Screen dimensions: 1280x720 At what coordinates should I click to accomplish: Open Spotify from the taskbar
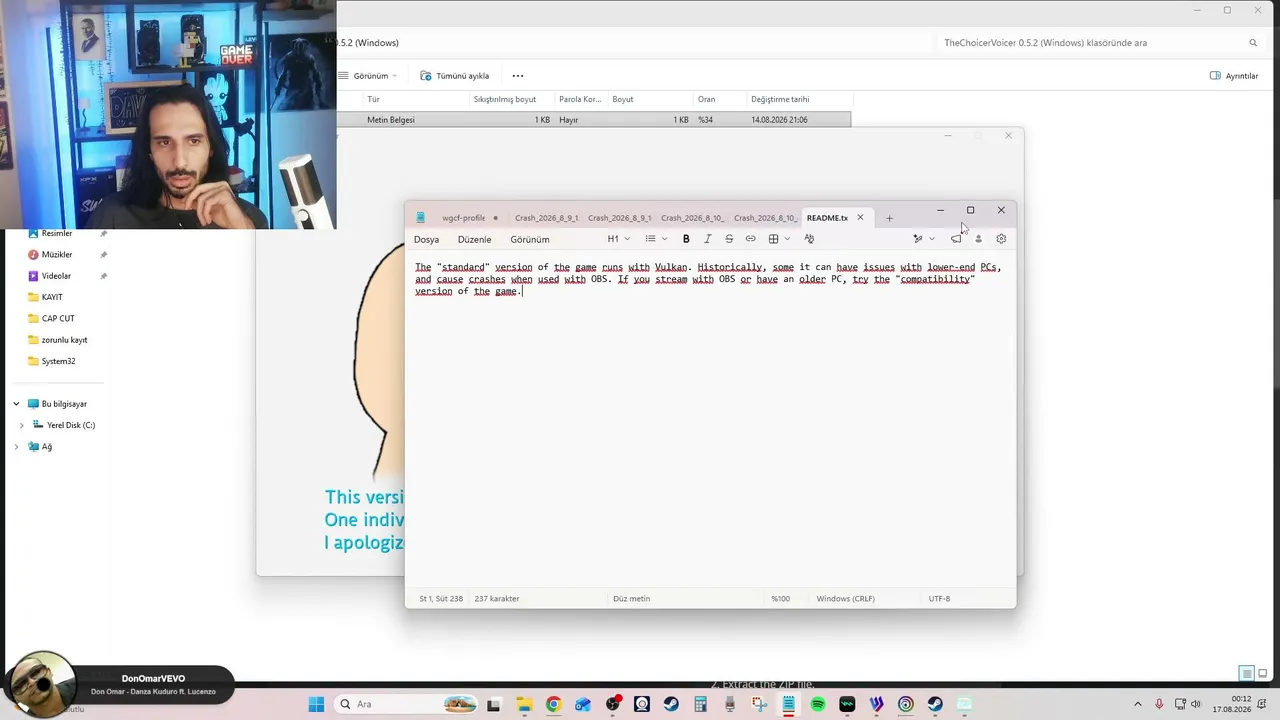tap(818, 704)
